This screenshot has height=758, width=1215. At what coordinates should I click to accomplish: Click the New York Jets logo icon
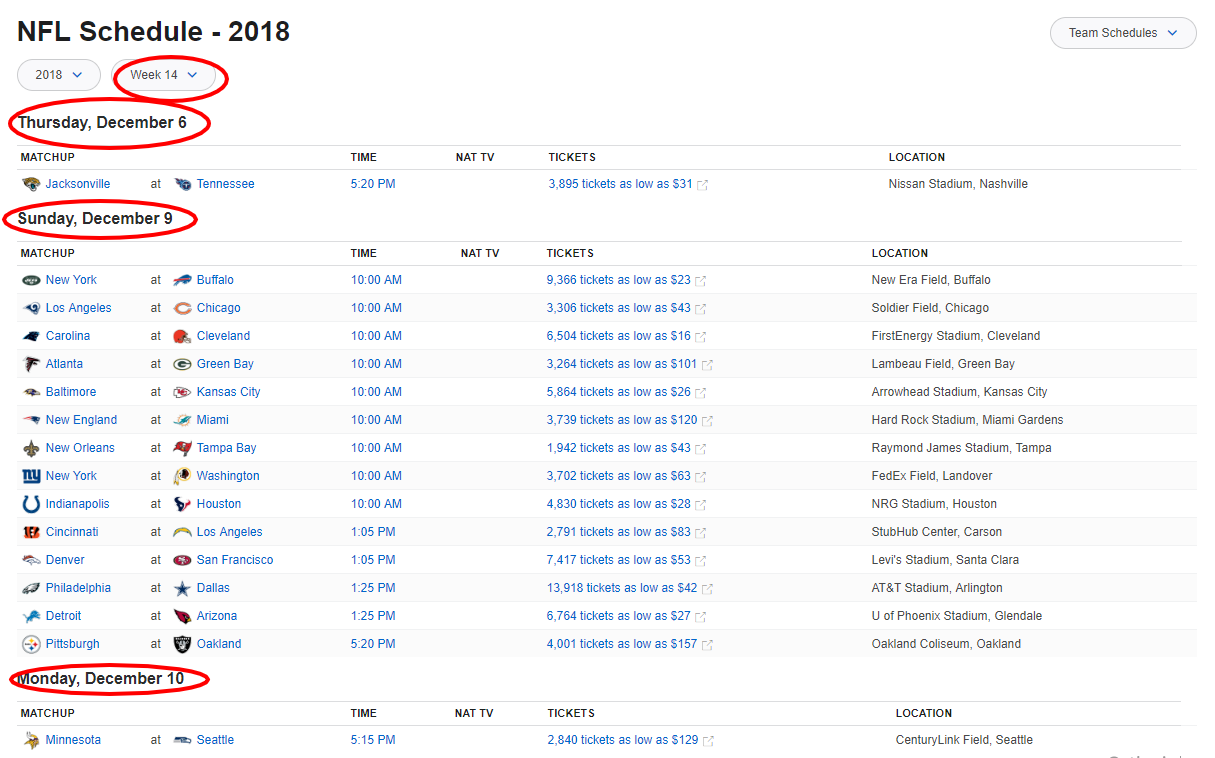[x=31, y=280]
